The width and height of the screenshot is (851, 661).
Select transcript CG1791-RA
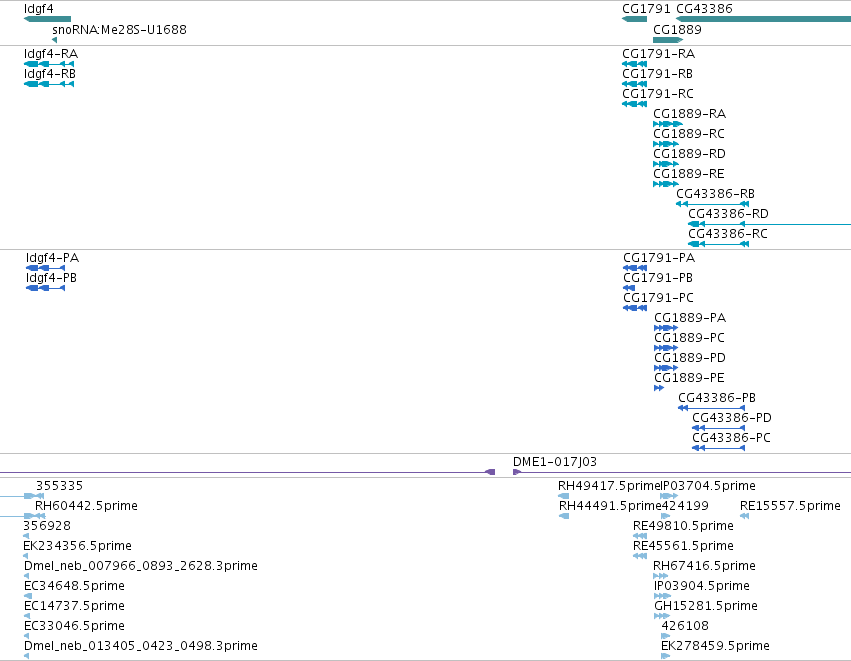[x=658, y=54]
